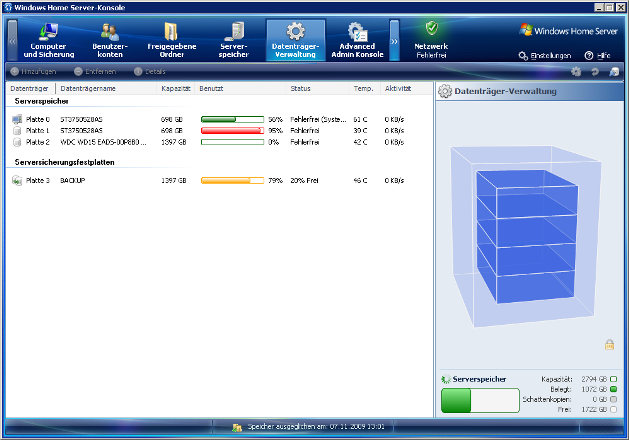
Task: Open the Computer und Sicherung tab
Action: pyautogui.click(x=49, y=40)
